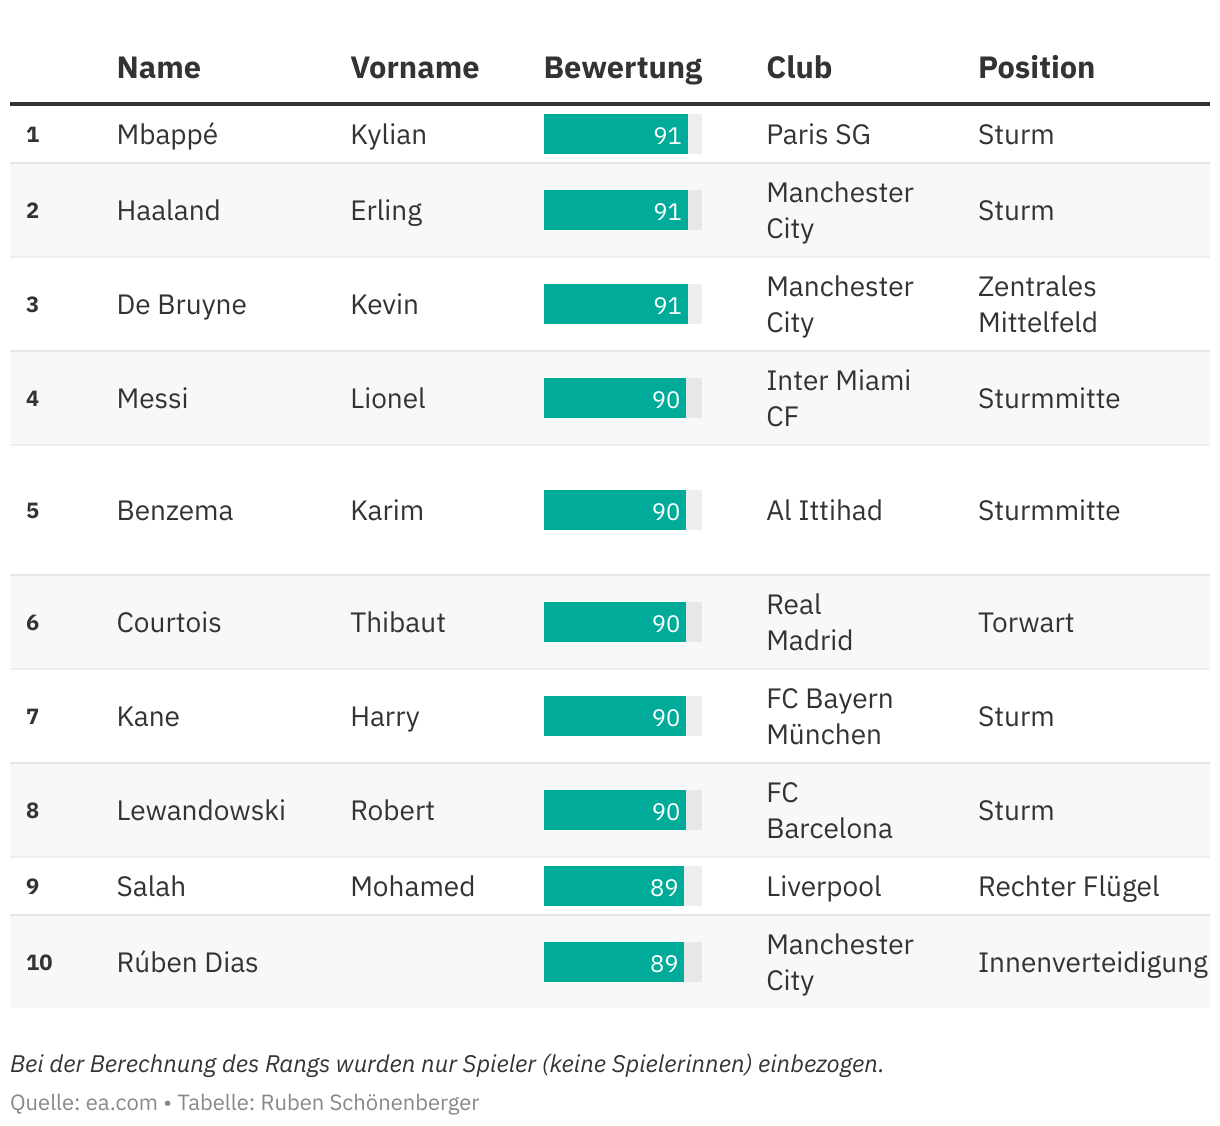This screenshot has width=1220, height=1126.
Task: Select the Lewandowski row name
Action: [200, 810]
